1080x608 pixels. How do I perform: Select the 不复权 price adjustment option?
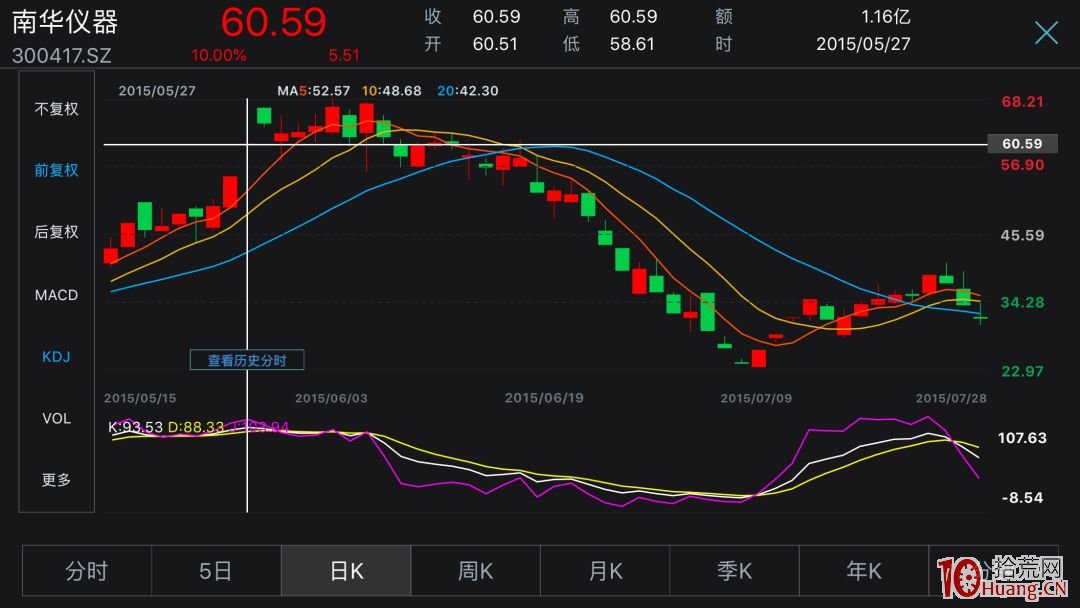pos(56,109)
